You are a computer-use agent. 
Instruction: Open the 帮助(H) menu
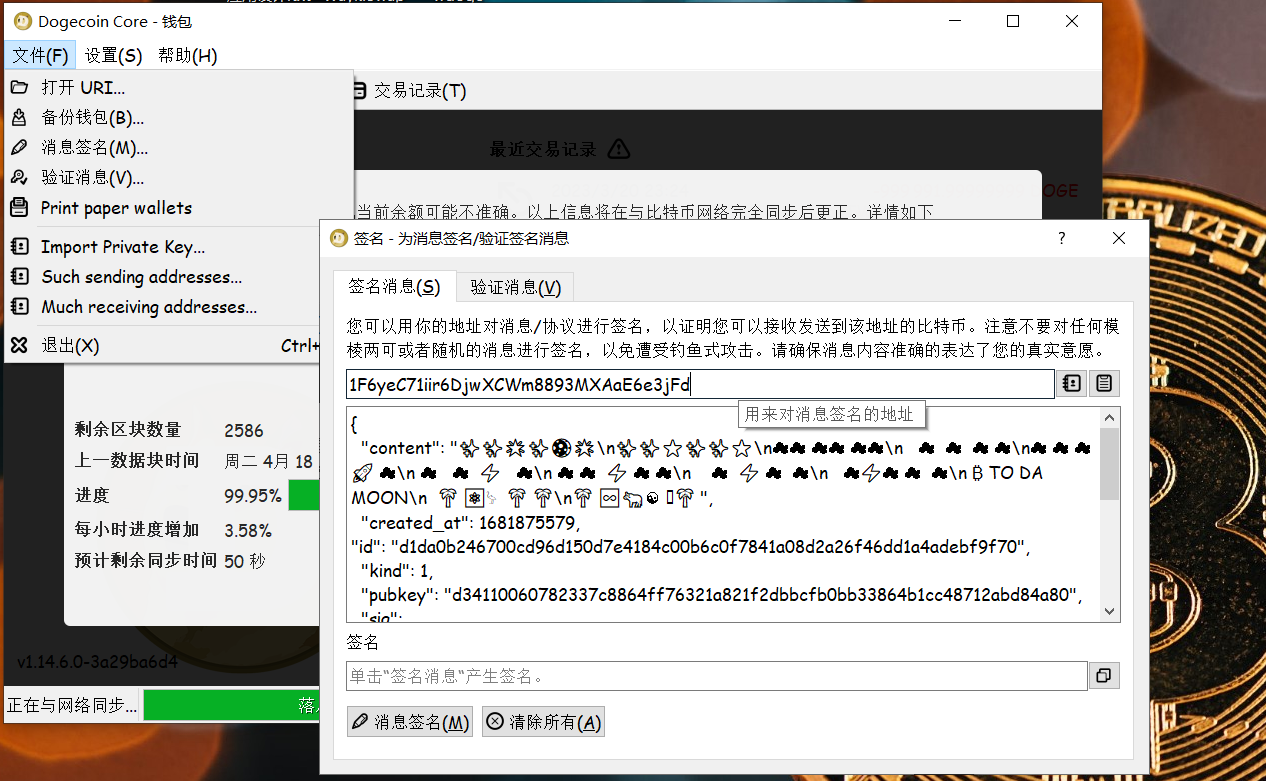click(188, 55)
